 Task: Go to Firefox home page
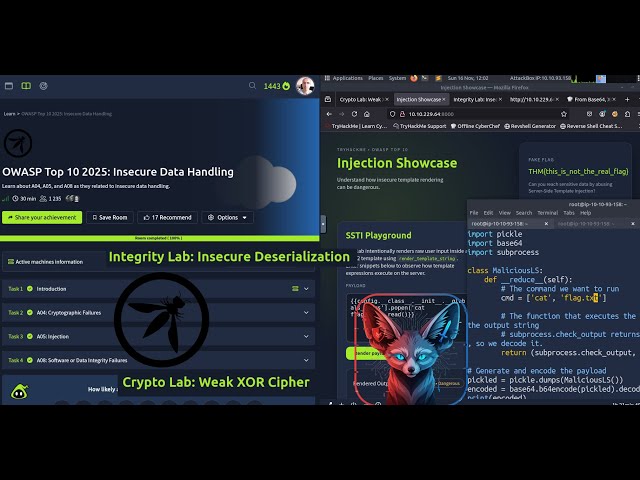tap(367, 114)
